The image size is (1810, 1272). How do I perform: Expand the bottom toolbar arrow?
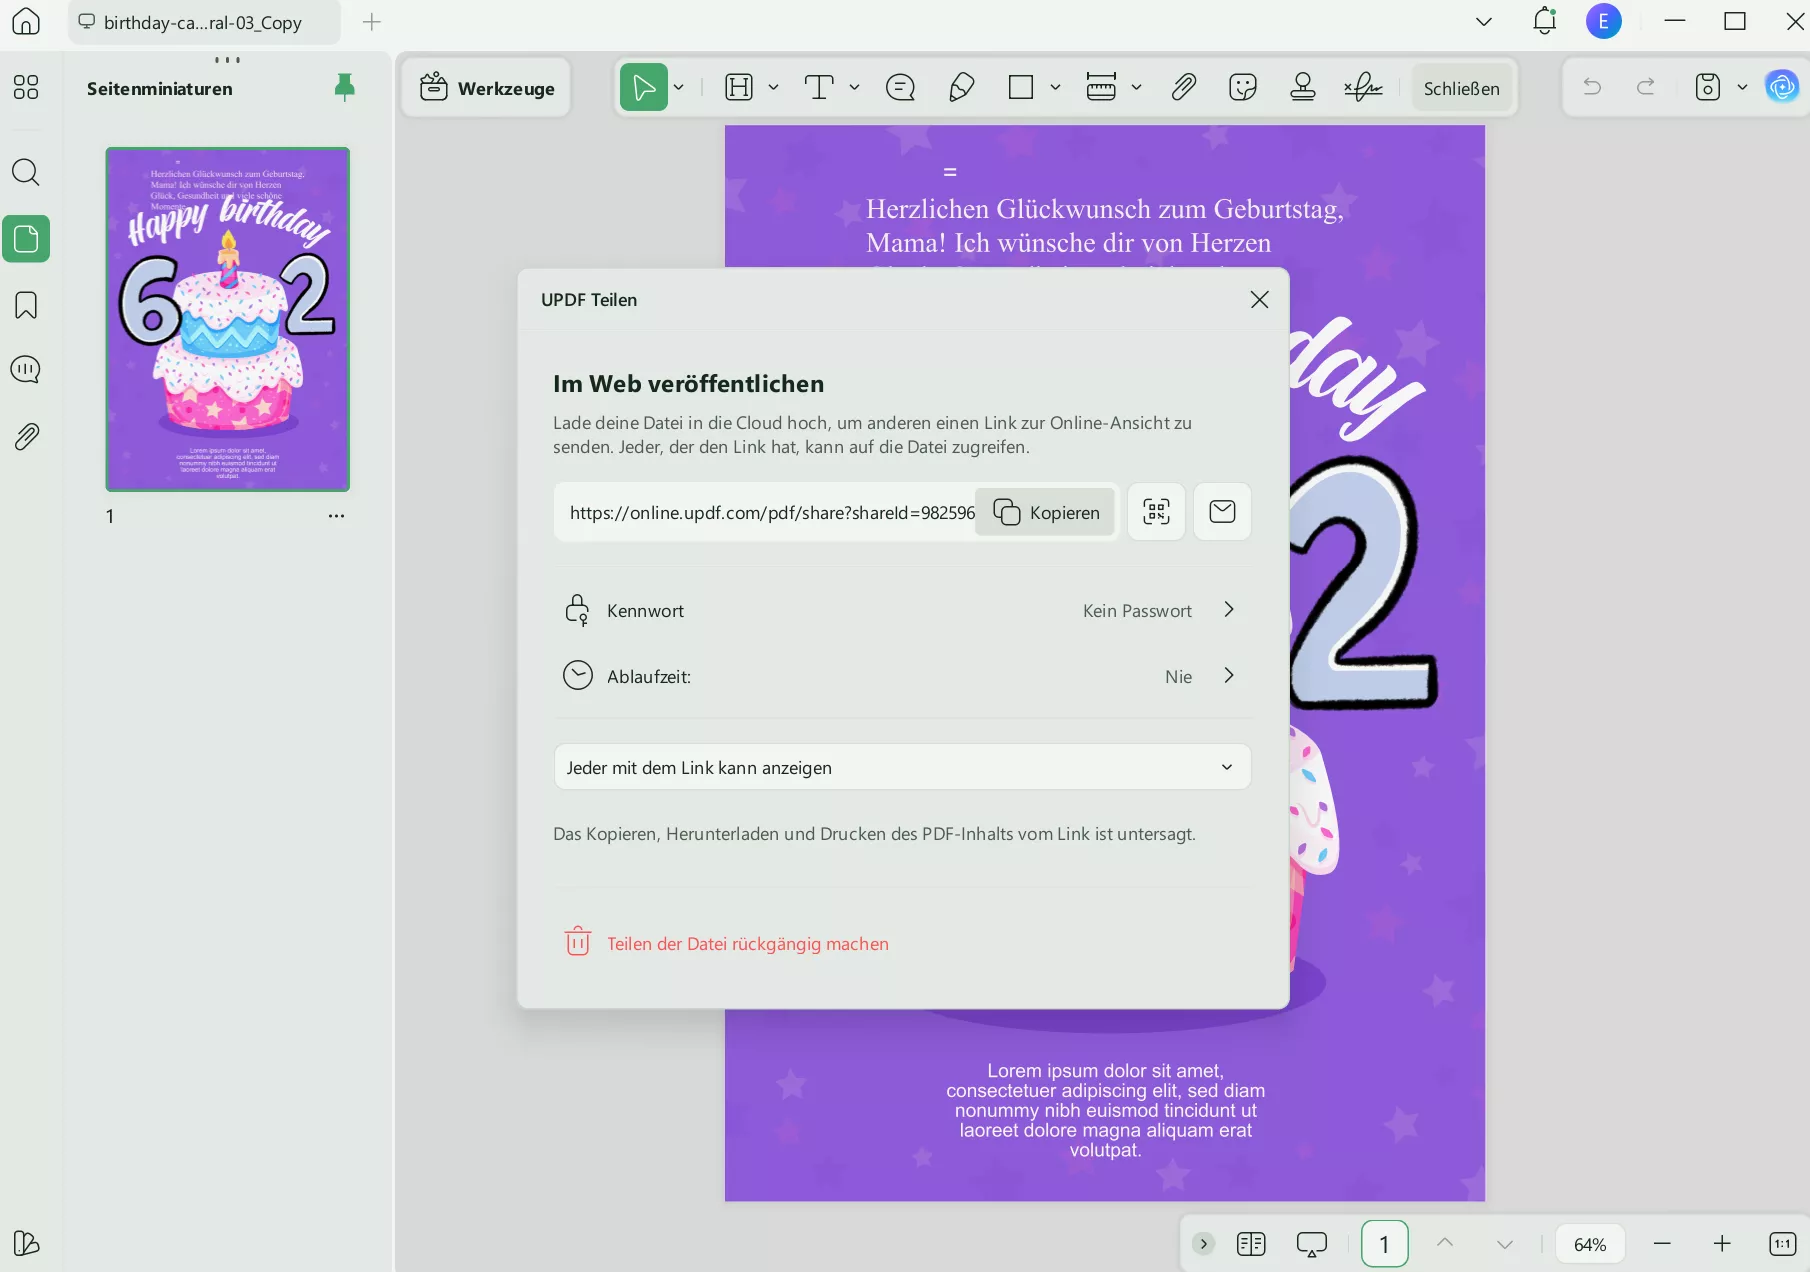click(x=1204, y=1244)
